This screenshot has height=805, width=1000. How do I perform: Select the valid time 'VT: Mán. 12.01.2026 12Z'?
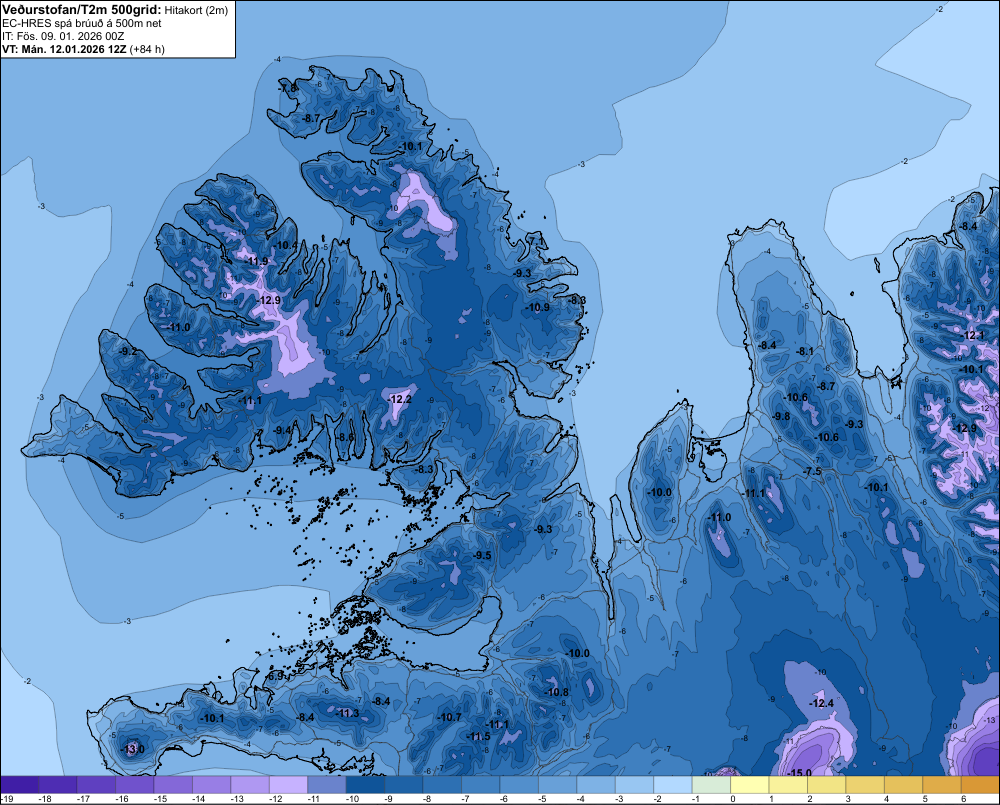64,49
